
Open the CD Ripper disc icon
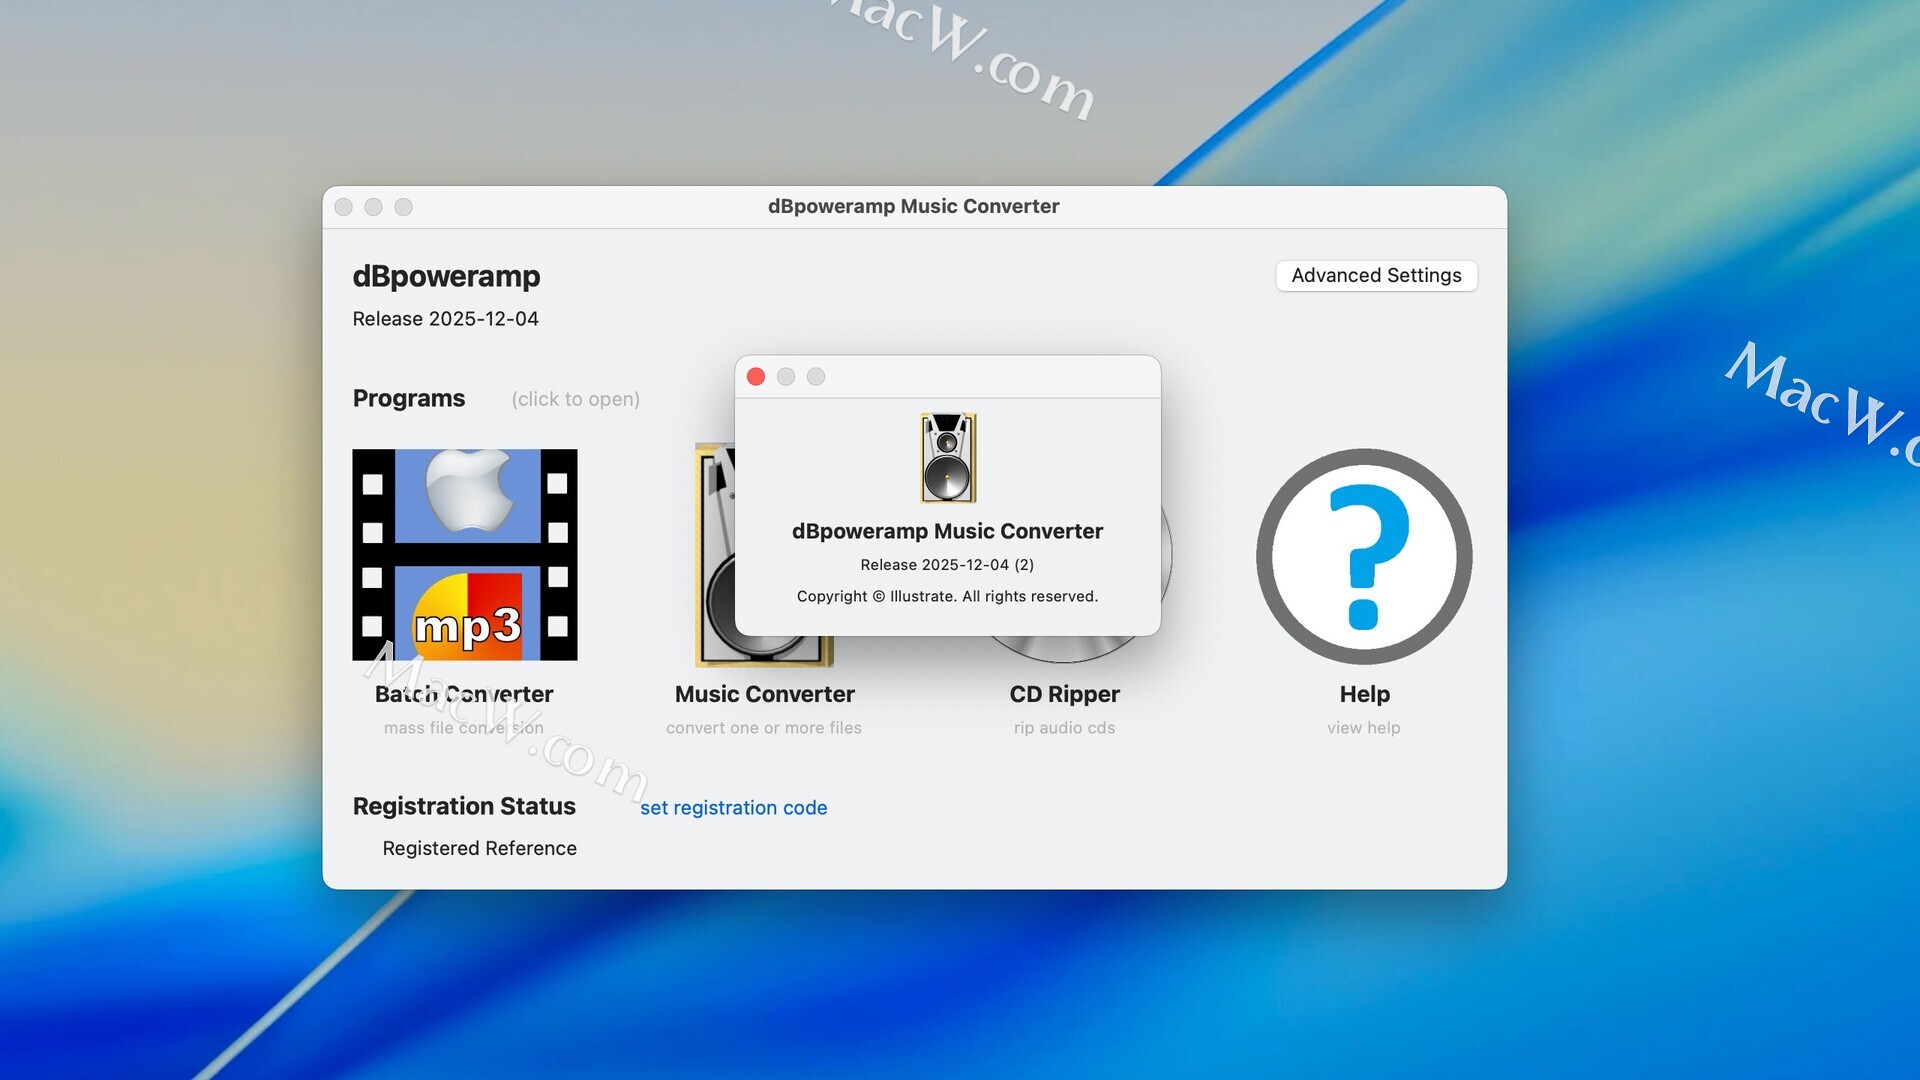(x=1064, y=650)
